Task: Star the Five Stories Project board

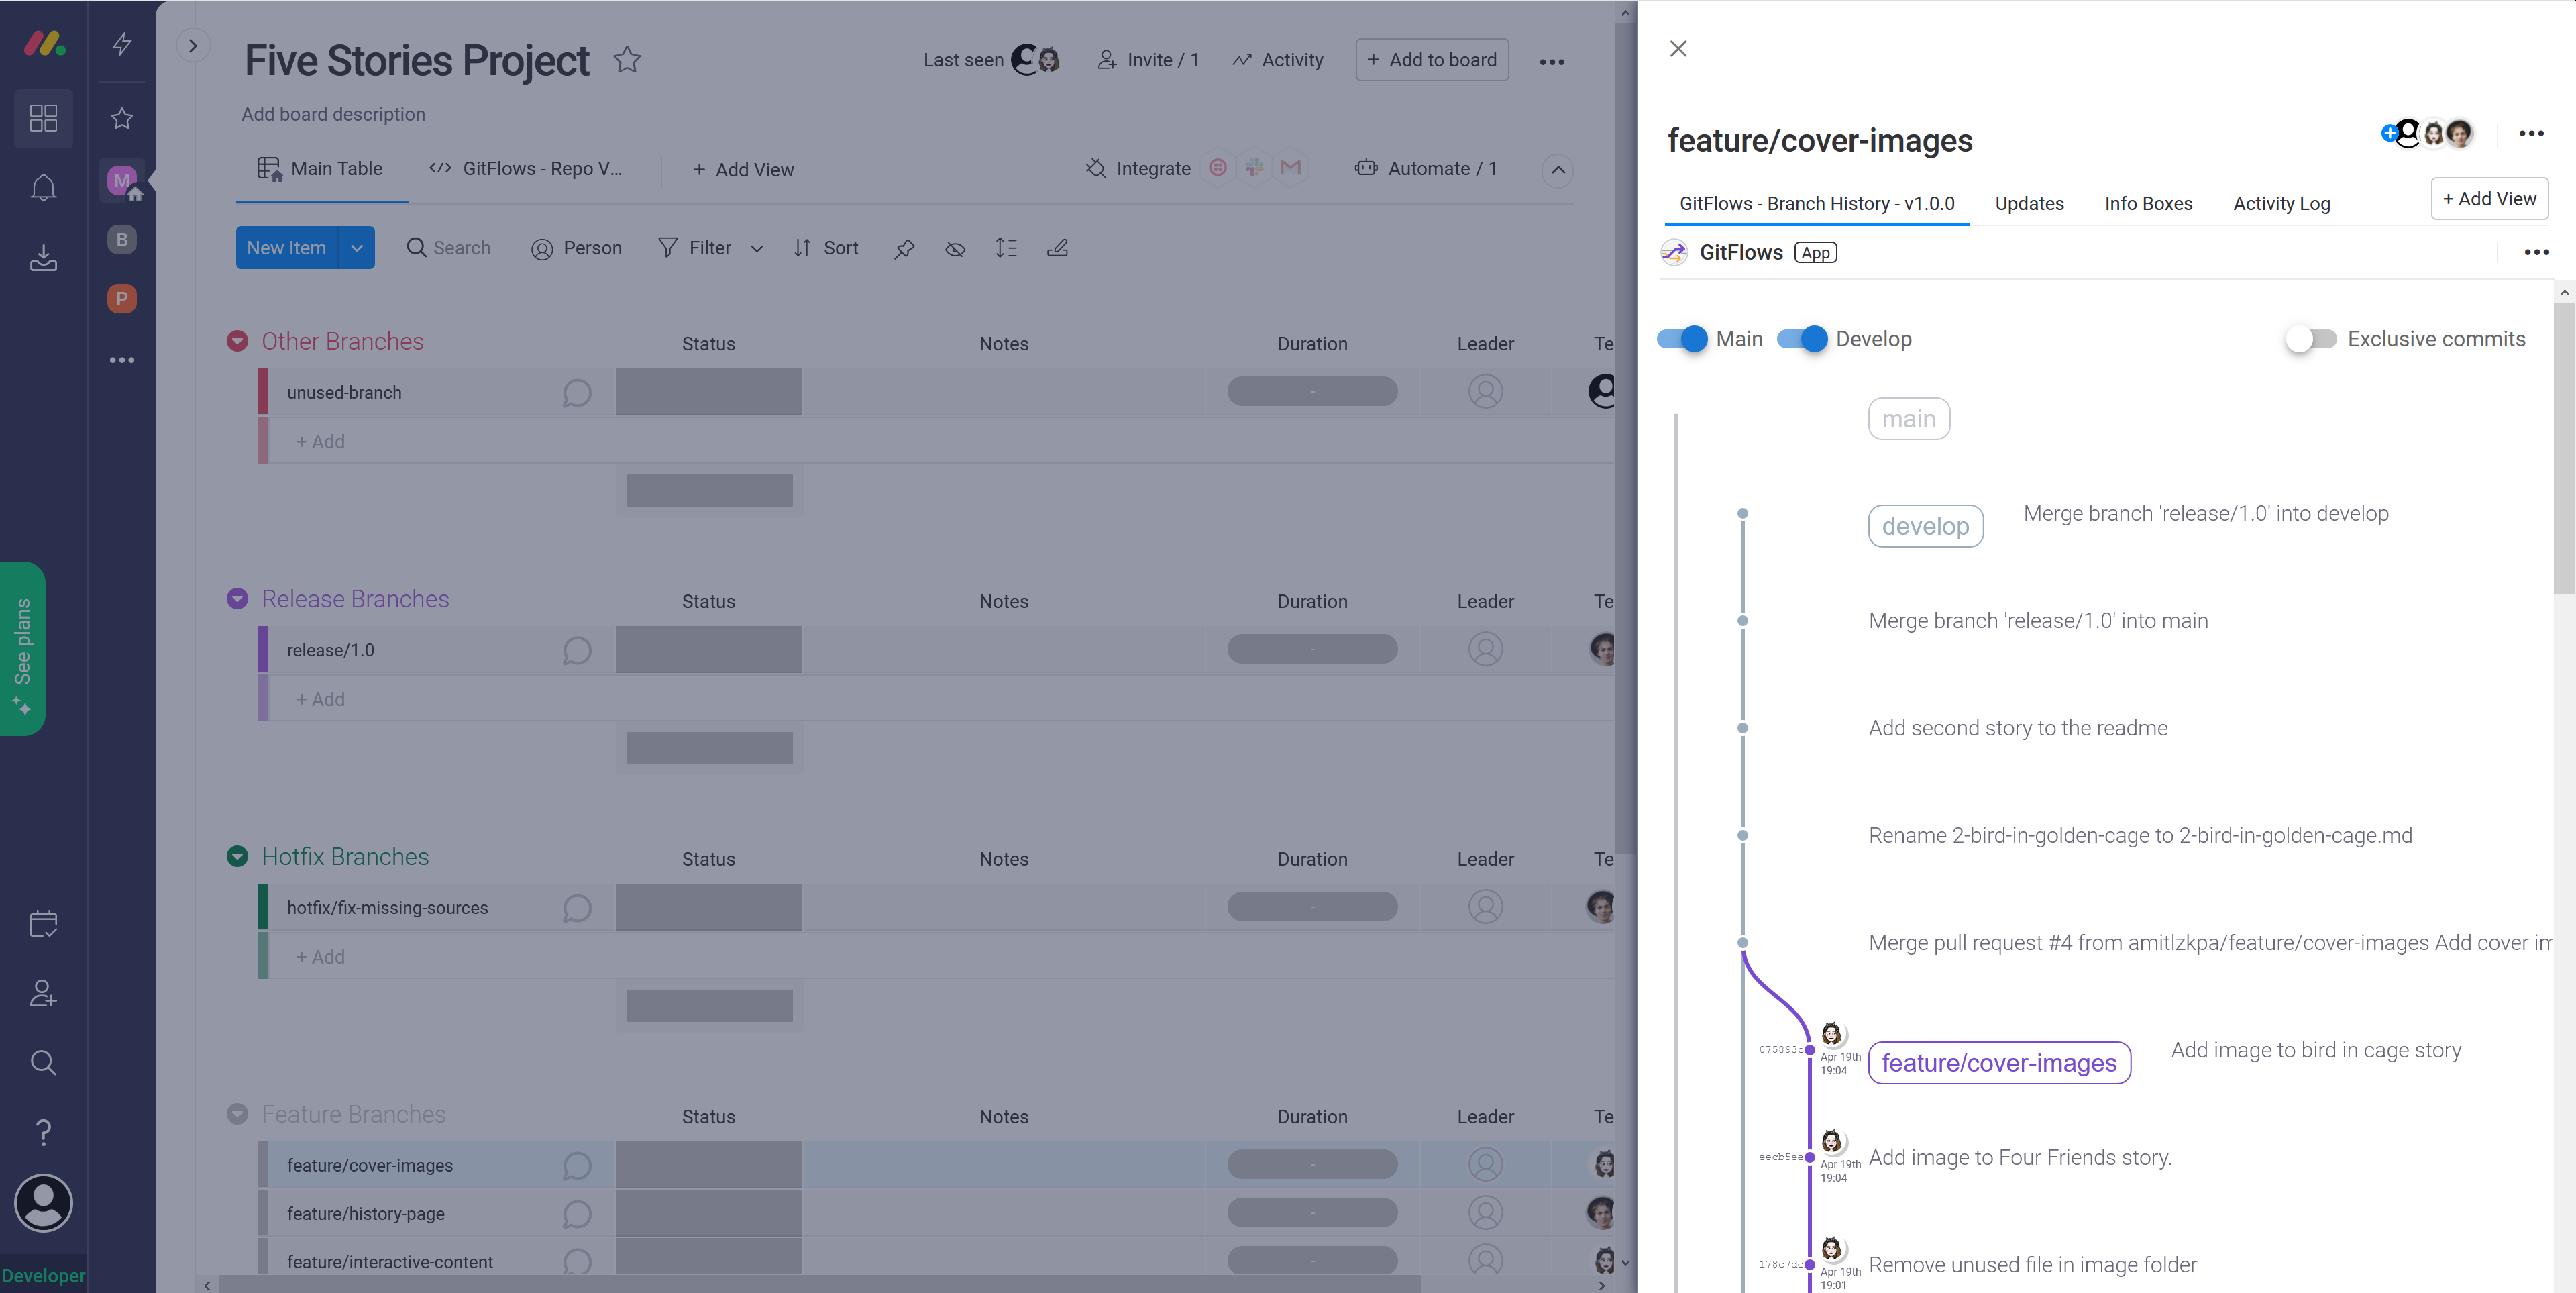Action: tap(627, 60)
